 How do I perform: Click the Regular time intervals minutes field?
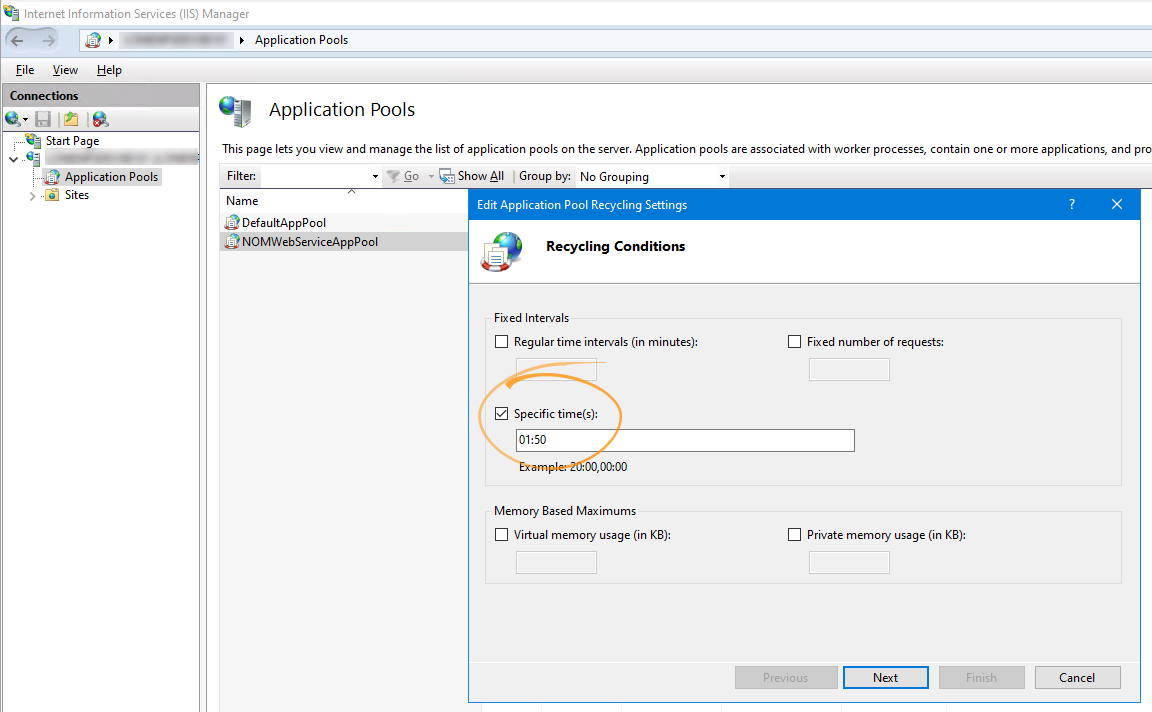(x=556, y=370)
